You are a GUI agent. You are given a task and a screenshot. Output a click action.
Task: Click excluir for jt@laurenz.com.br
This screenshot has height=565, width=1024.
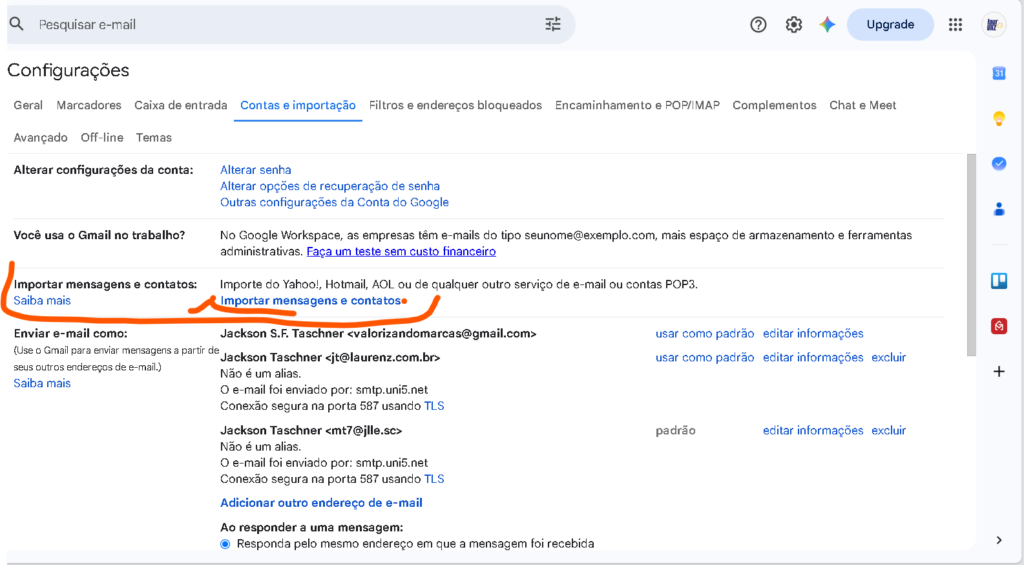coord(889,357)
